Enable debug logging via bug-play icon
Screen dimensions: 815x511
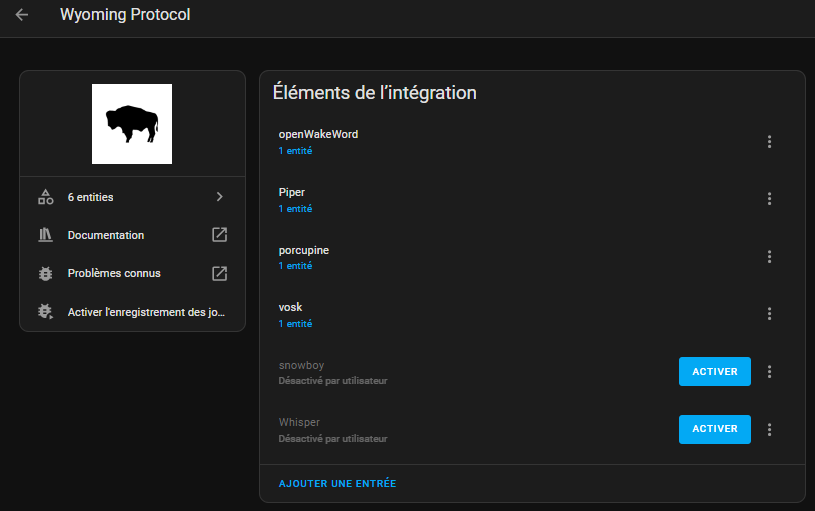[46, 311]
